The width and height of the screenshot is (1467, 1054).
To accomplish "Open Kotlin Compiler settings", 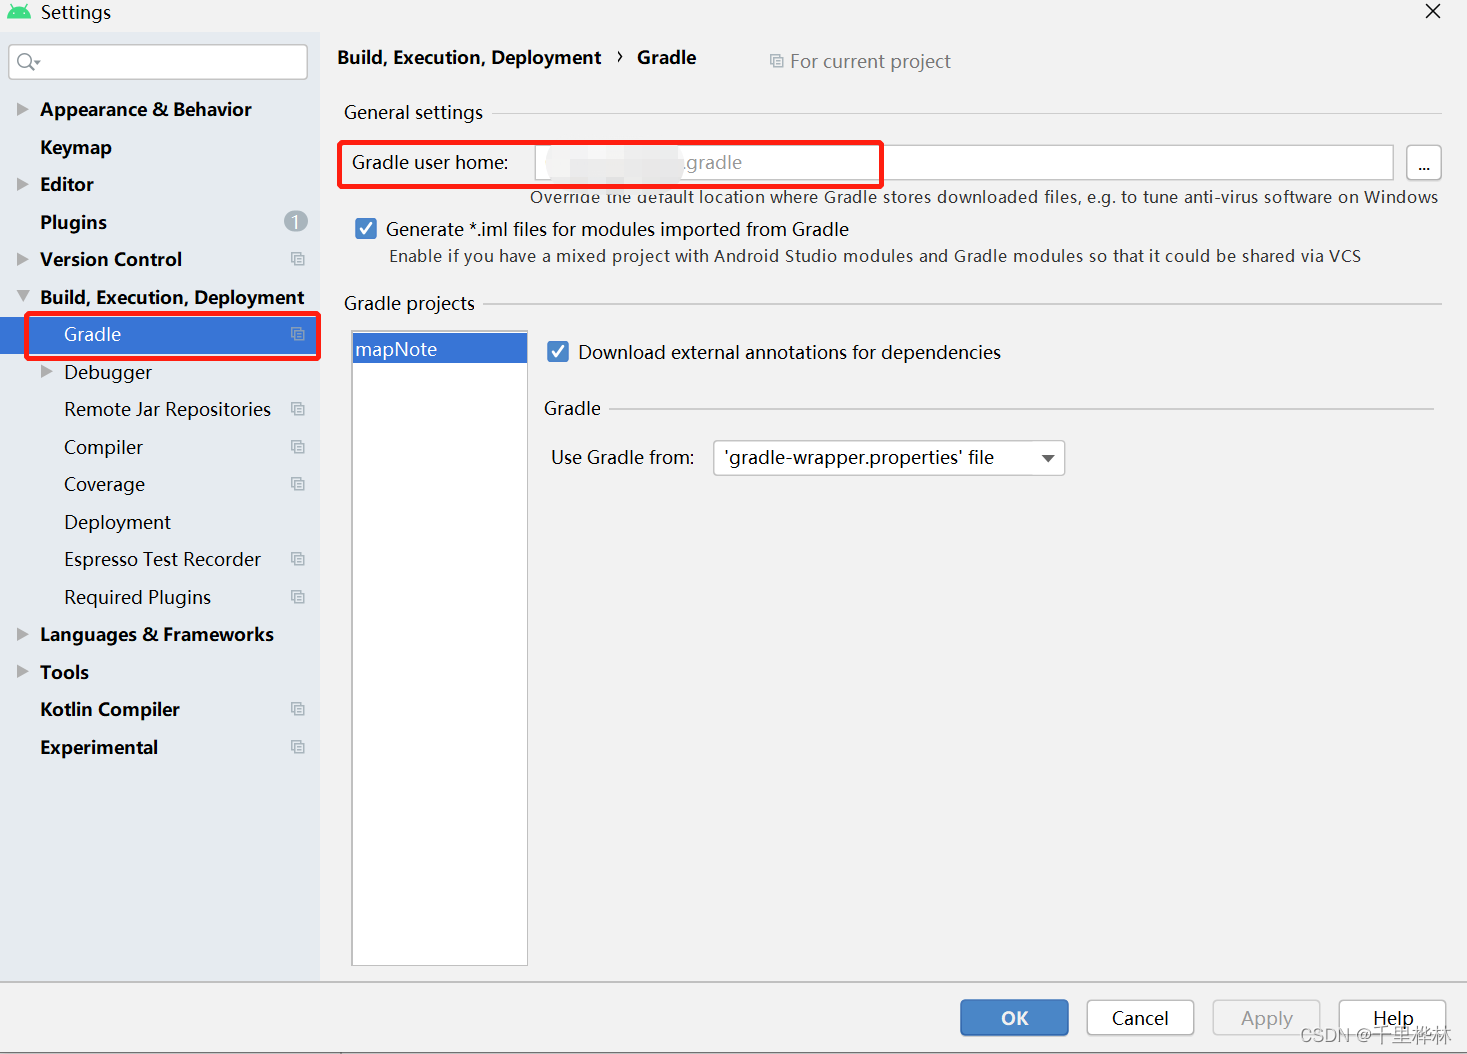I will pos(110,709).
